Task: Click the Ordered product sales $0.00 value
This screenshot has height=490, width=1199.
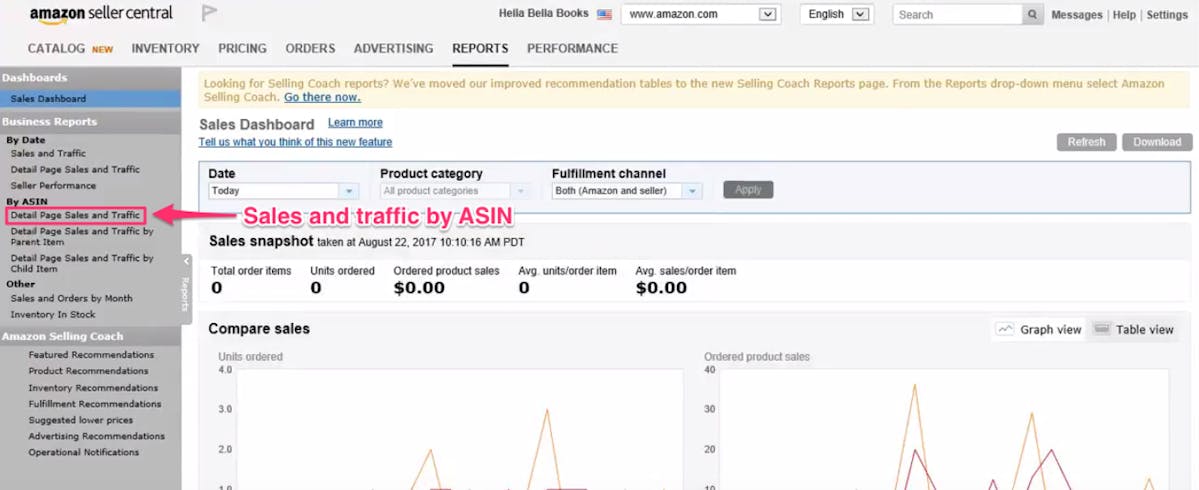Action: [x=419, y=288]
